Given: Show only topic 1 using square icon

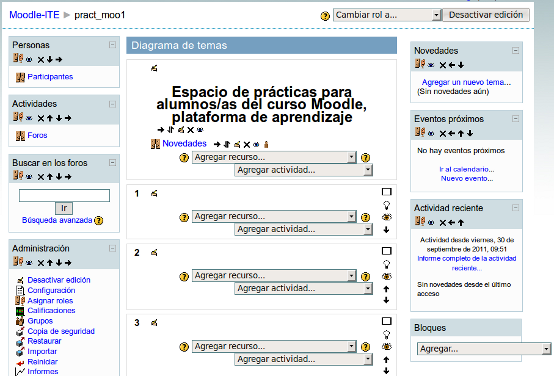Looking at the screenshot, I should click(387, 192).
